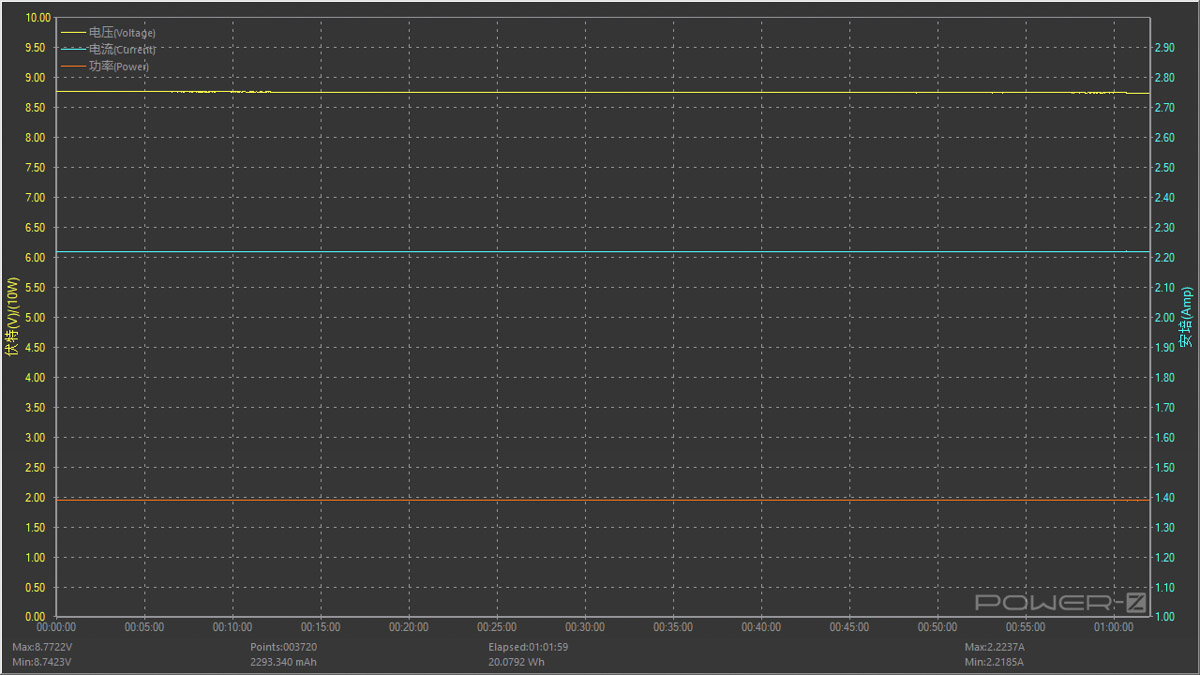Click the yellow Voltage legend line swatch

click(x=74, y=33)
